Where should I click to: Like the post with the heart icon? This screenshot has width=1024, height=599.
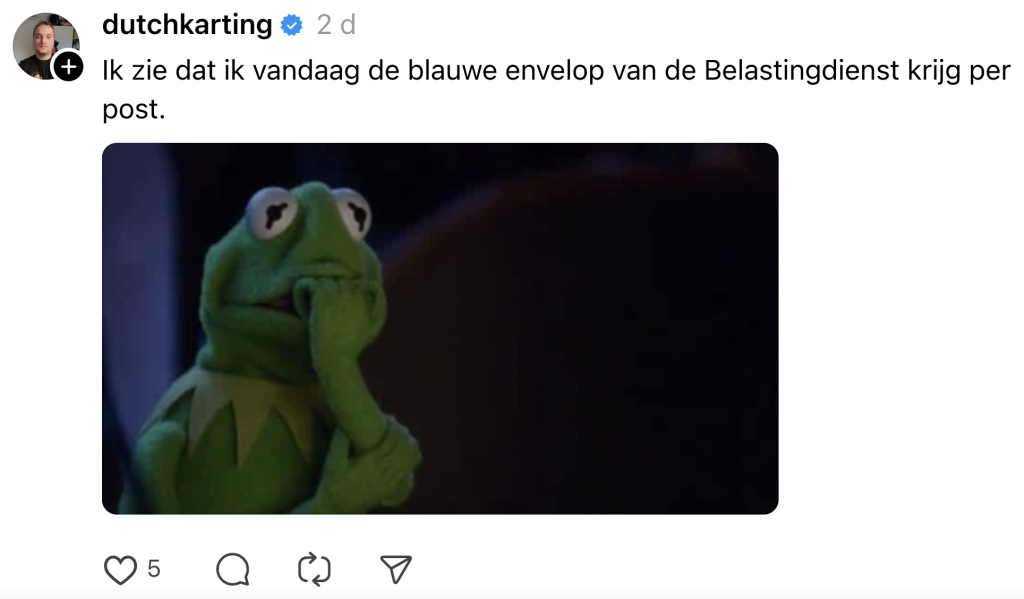coord(121,569)
